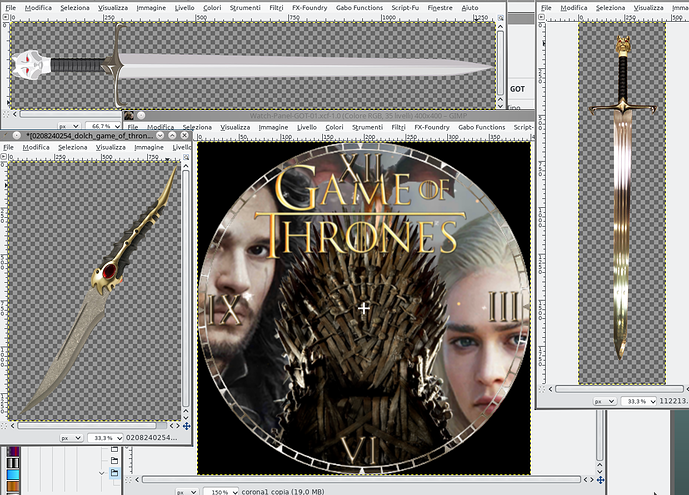This screenshot has height=495, width=689.
Task: Click Watch-Panel window title bar thumbnail icon
Action: coord(129,116)
